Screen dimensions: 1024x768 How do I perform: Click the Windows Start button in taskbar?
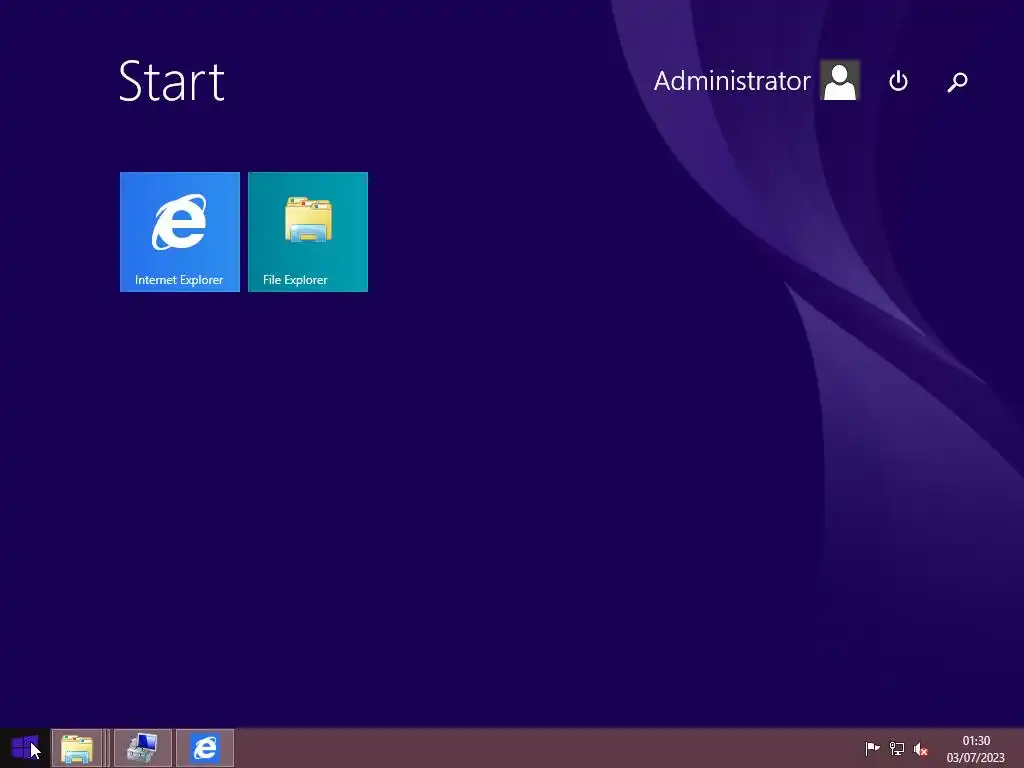coord(25,748)
